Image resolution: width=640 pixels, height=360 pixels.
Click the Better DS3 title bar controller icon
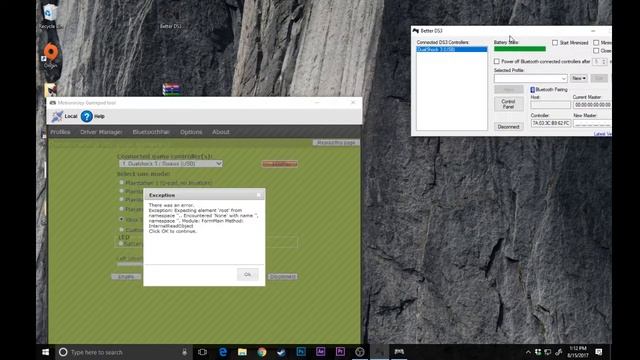[x=416, y=31]
